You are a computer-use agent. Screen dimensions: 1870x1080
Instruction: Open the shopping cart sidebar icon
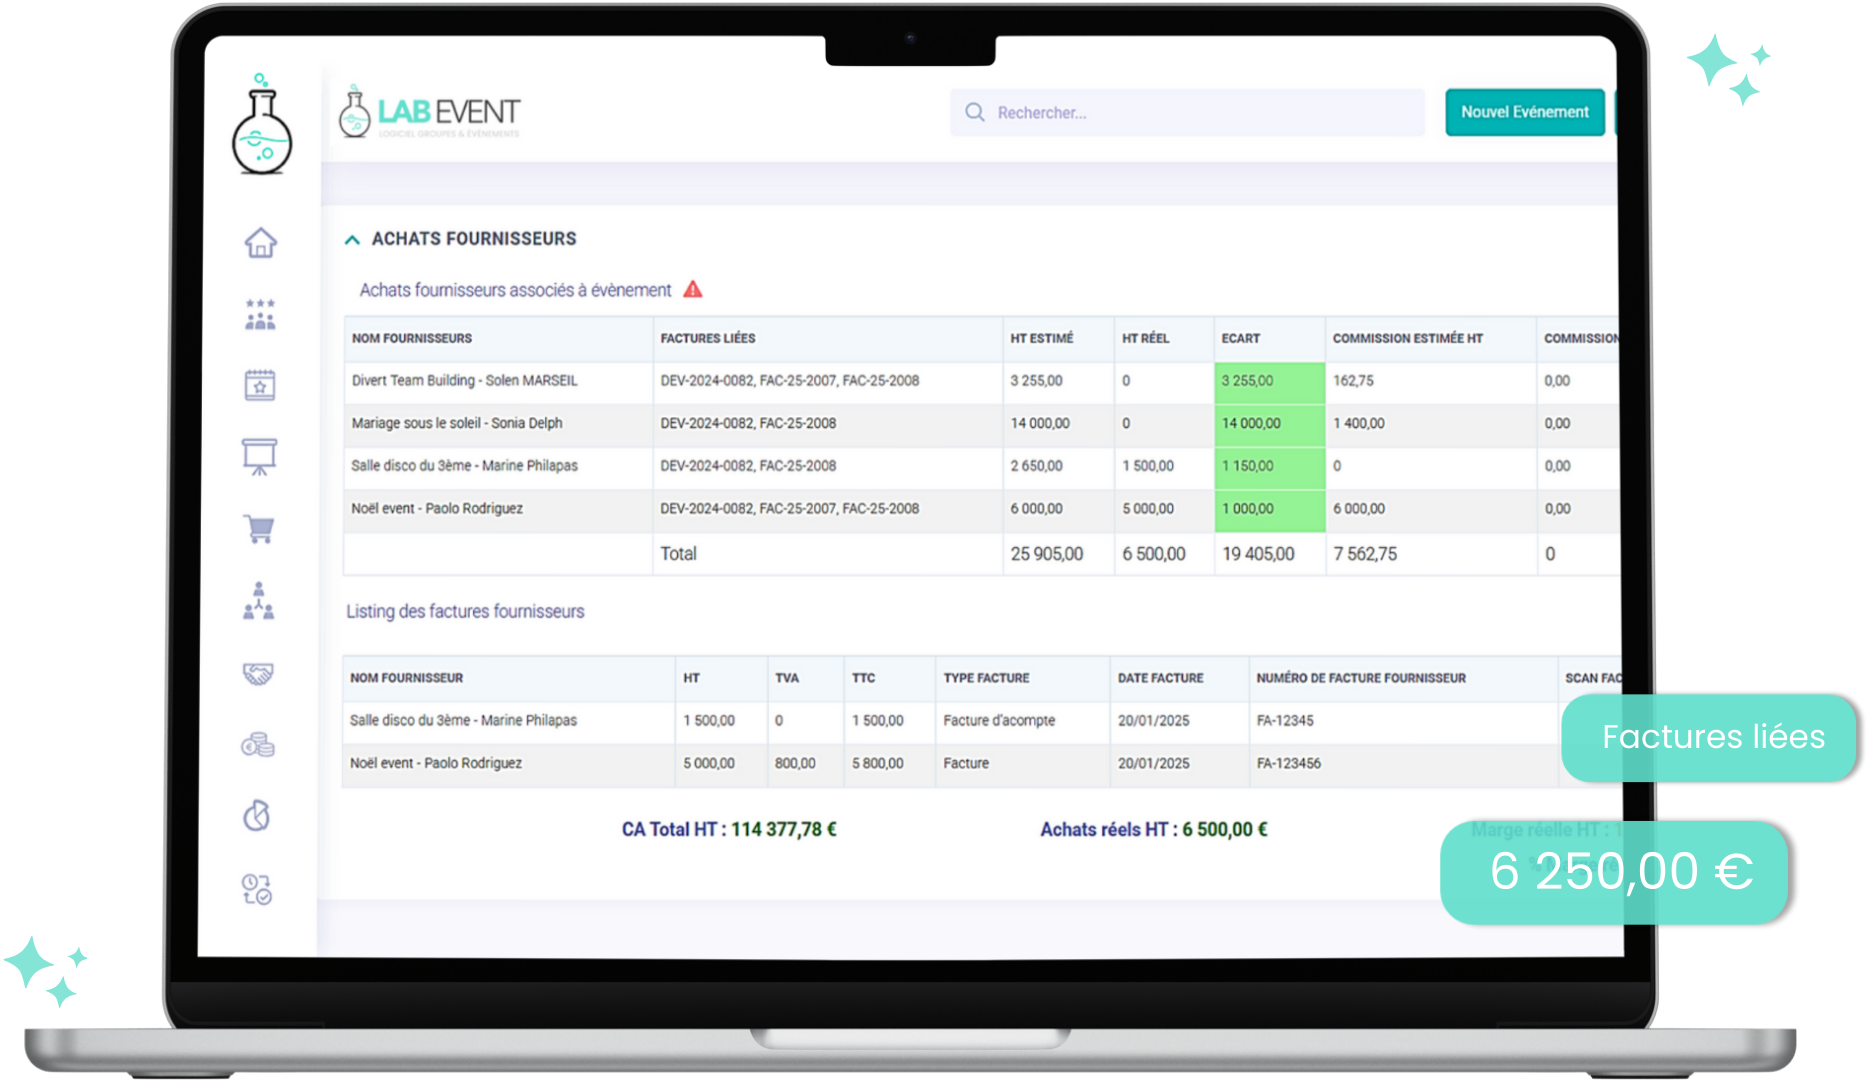point(260,529)
